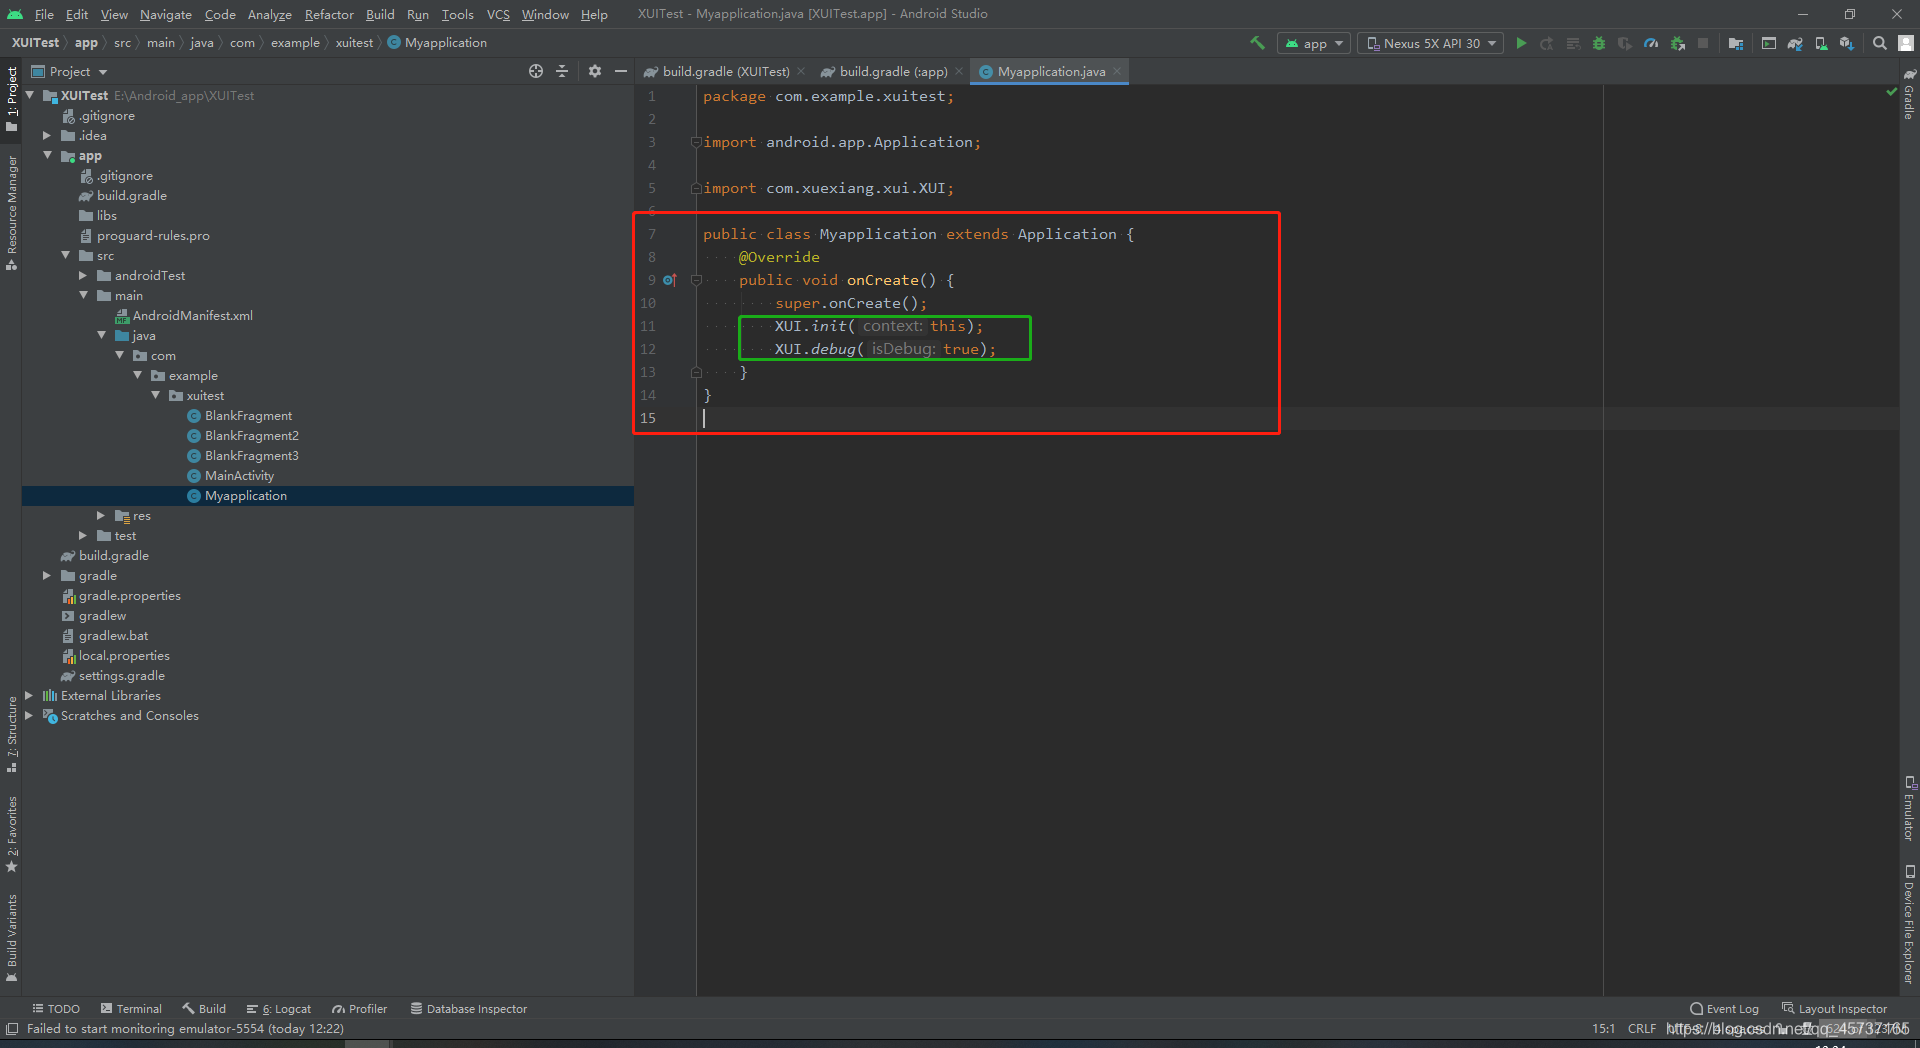Click Search Everywhere magnifier icon
Screen dimensions: 1920x1048
click(1880, 43)
